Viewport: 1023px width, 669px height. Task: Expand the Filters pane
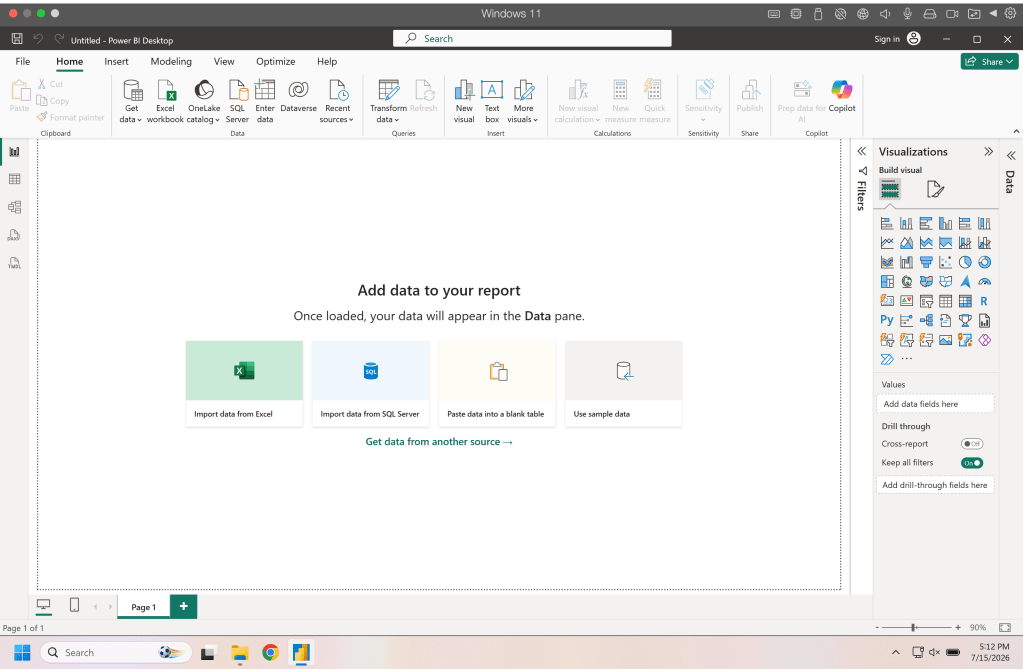[x=861, y=151]
